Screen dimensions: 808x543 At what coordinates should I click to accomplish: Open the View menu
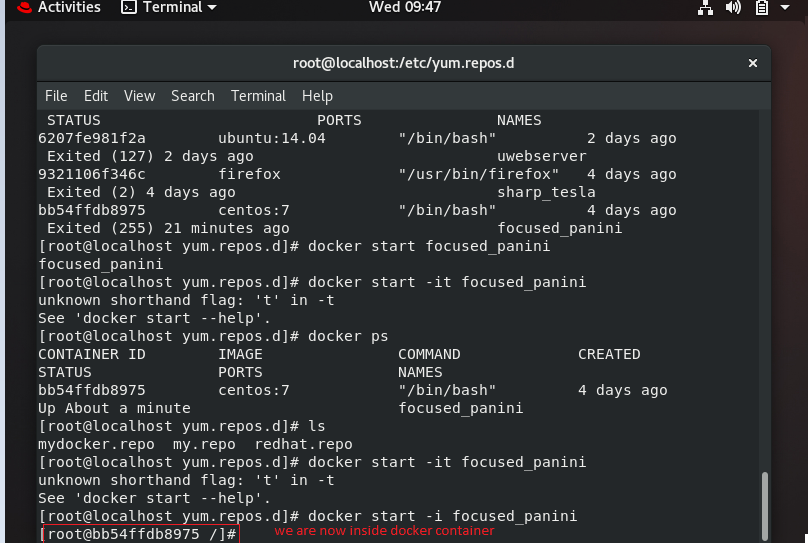click(x=139, y=96)
